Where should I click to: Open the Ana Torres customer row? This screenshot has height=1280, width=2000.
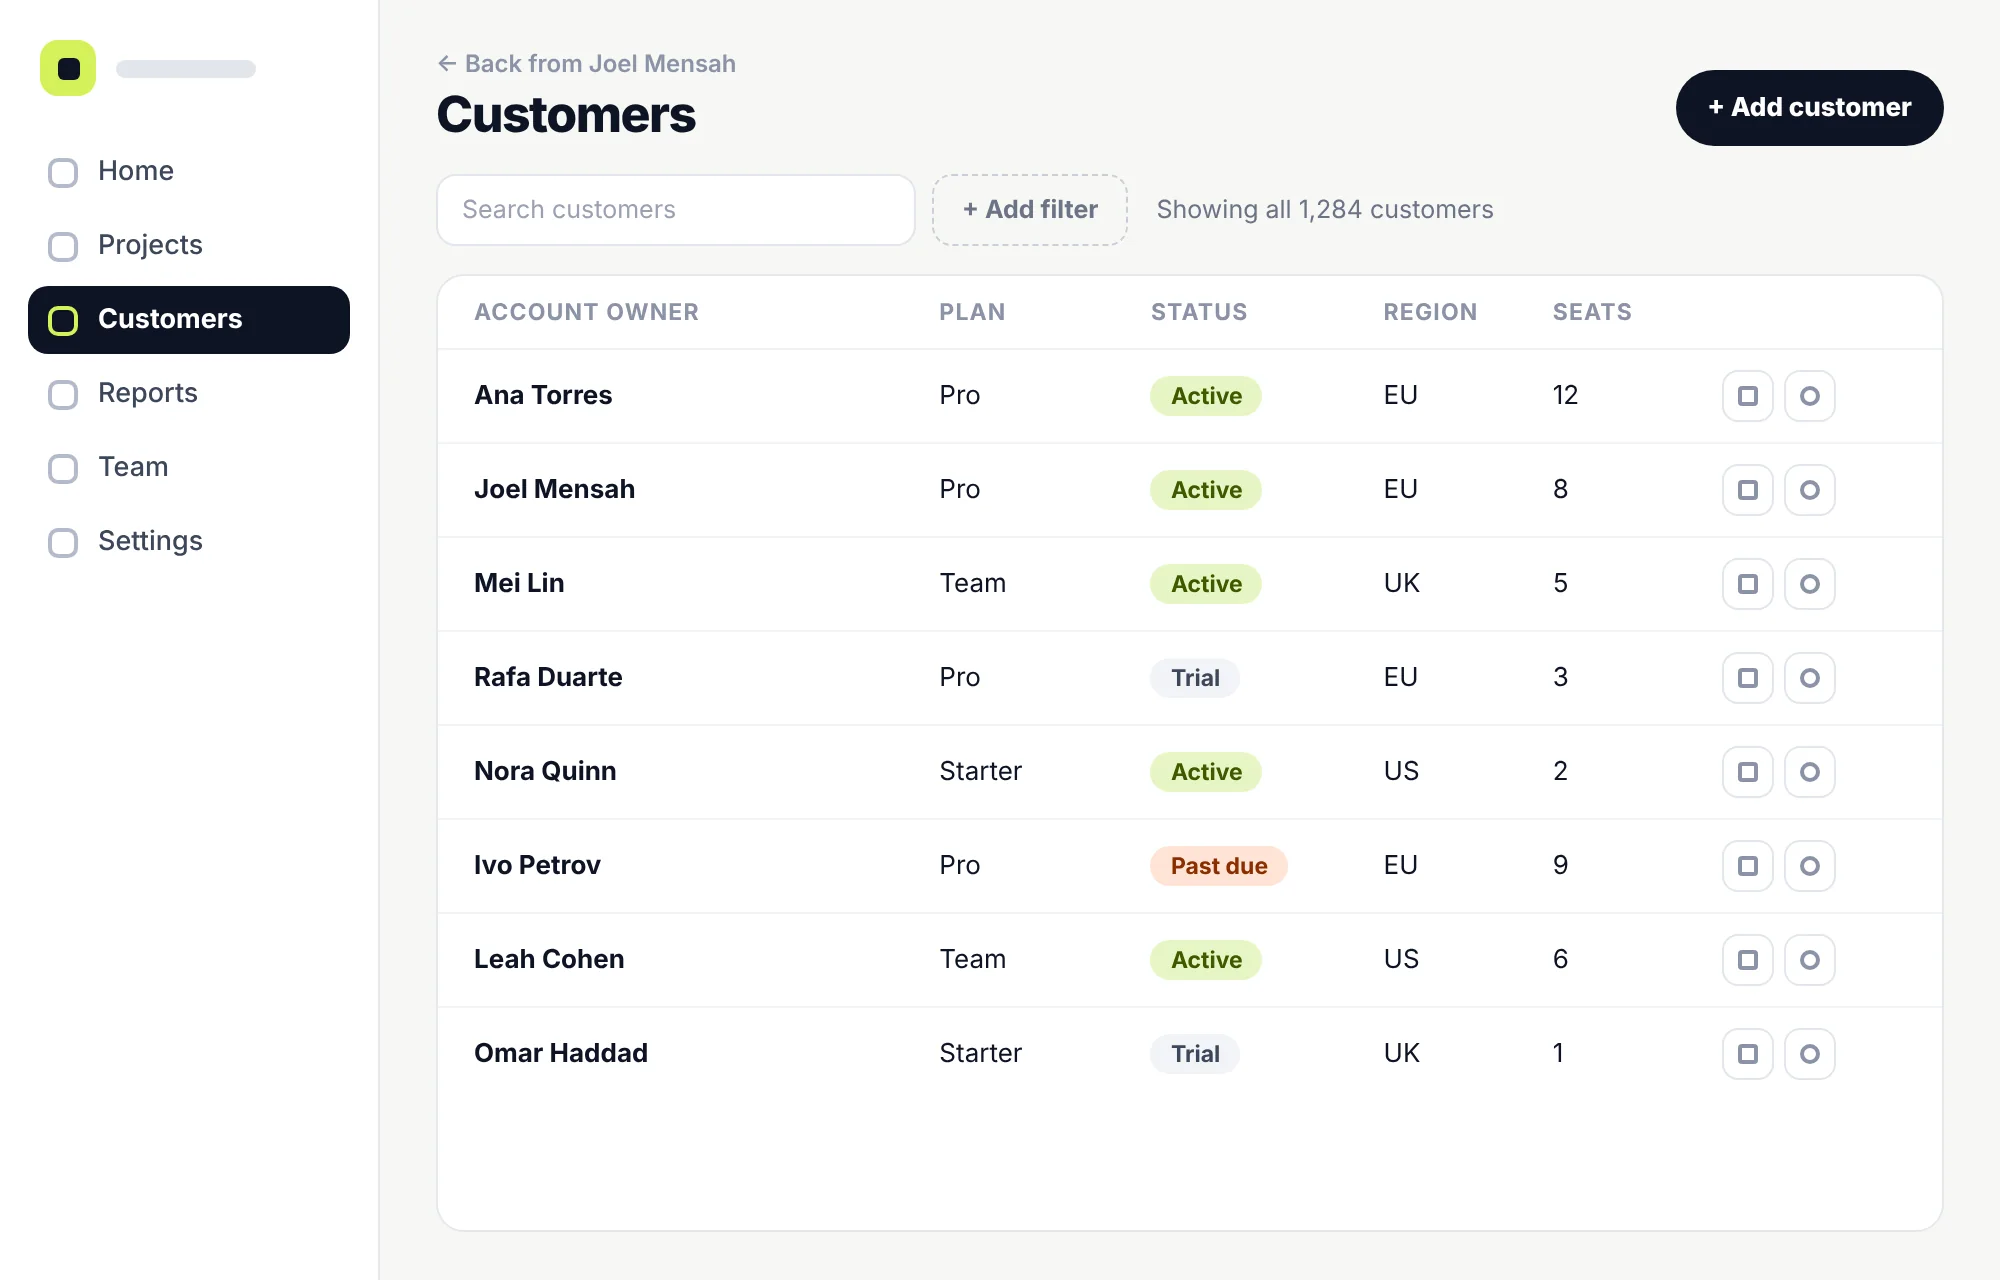tap(1190, 396)
